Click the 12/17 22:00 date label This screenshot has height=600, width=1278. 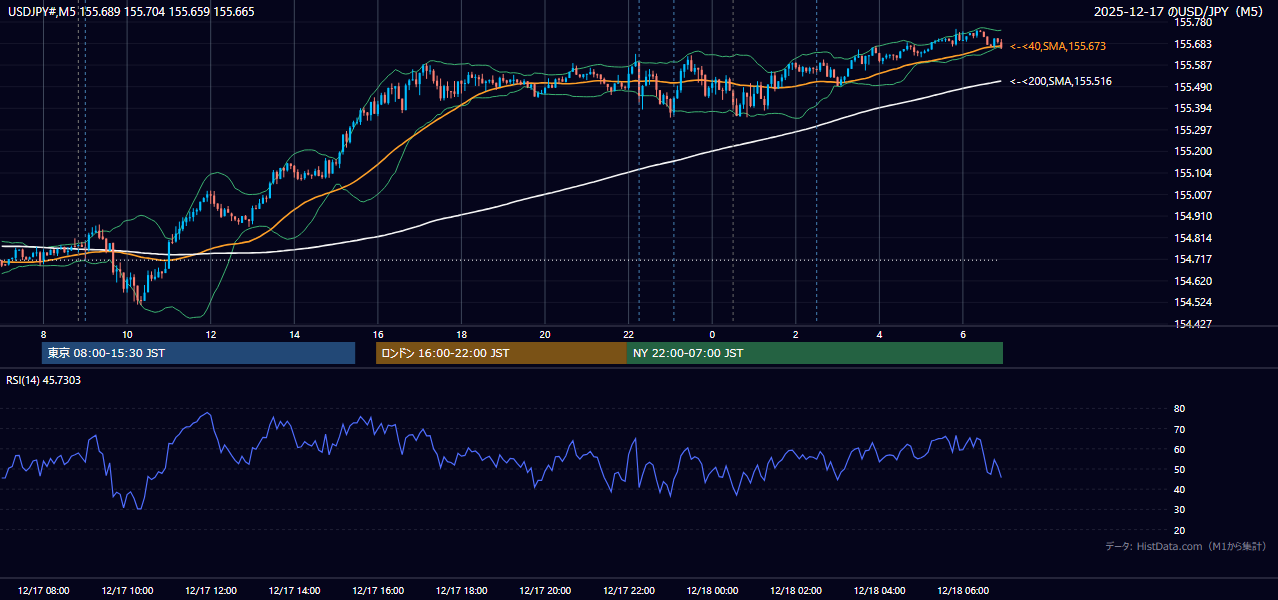pyautogui.click(x=628, y=591)
